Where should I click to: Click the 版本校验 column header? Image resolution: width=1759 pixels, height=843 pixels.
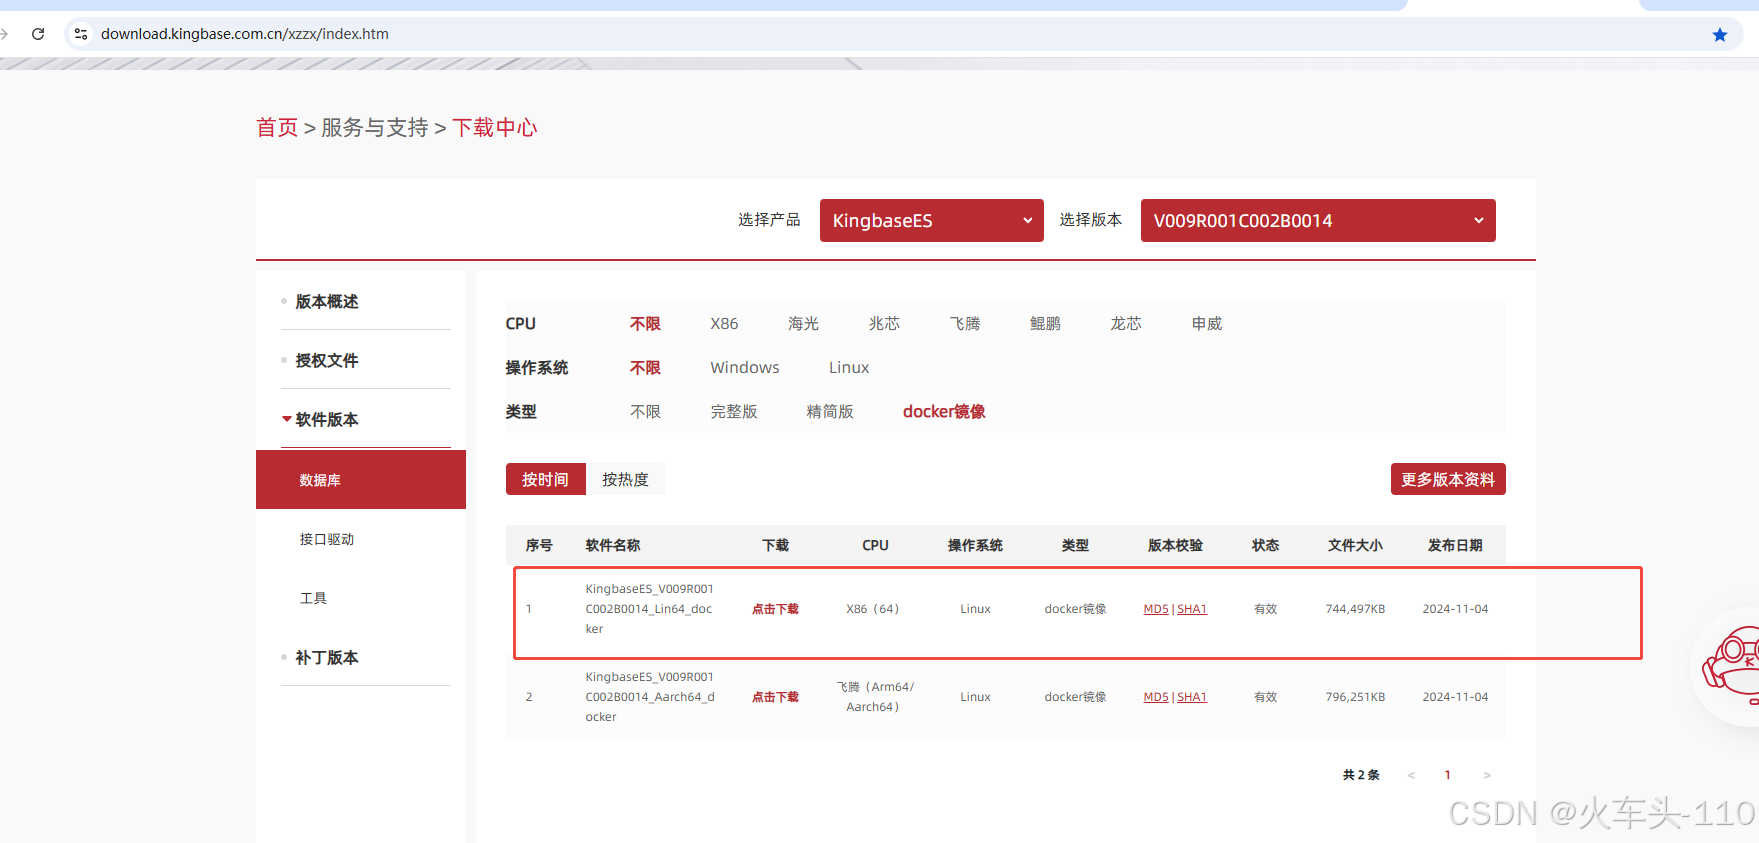(1175, 545)
